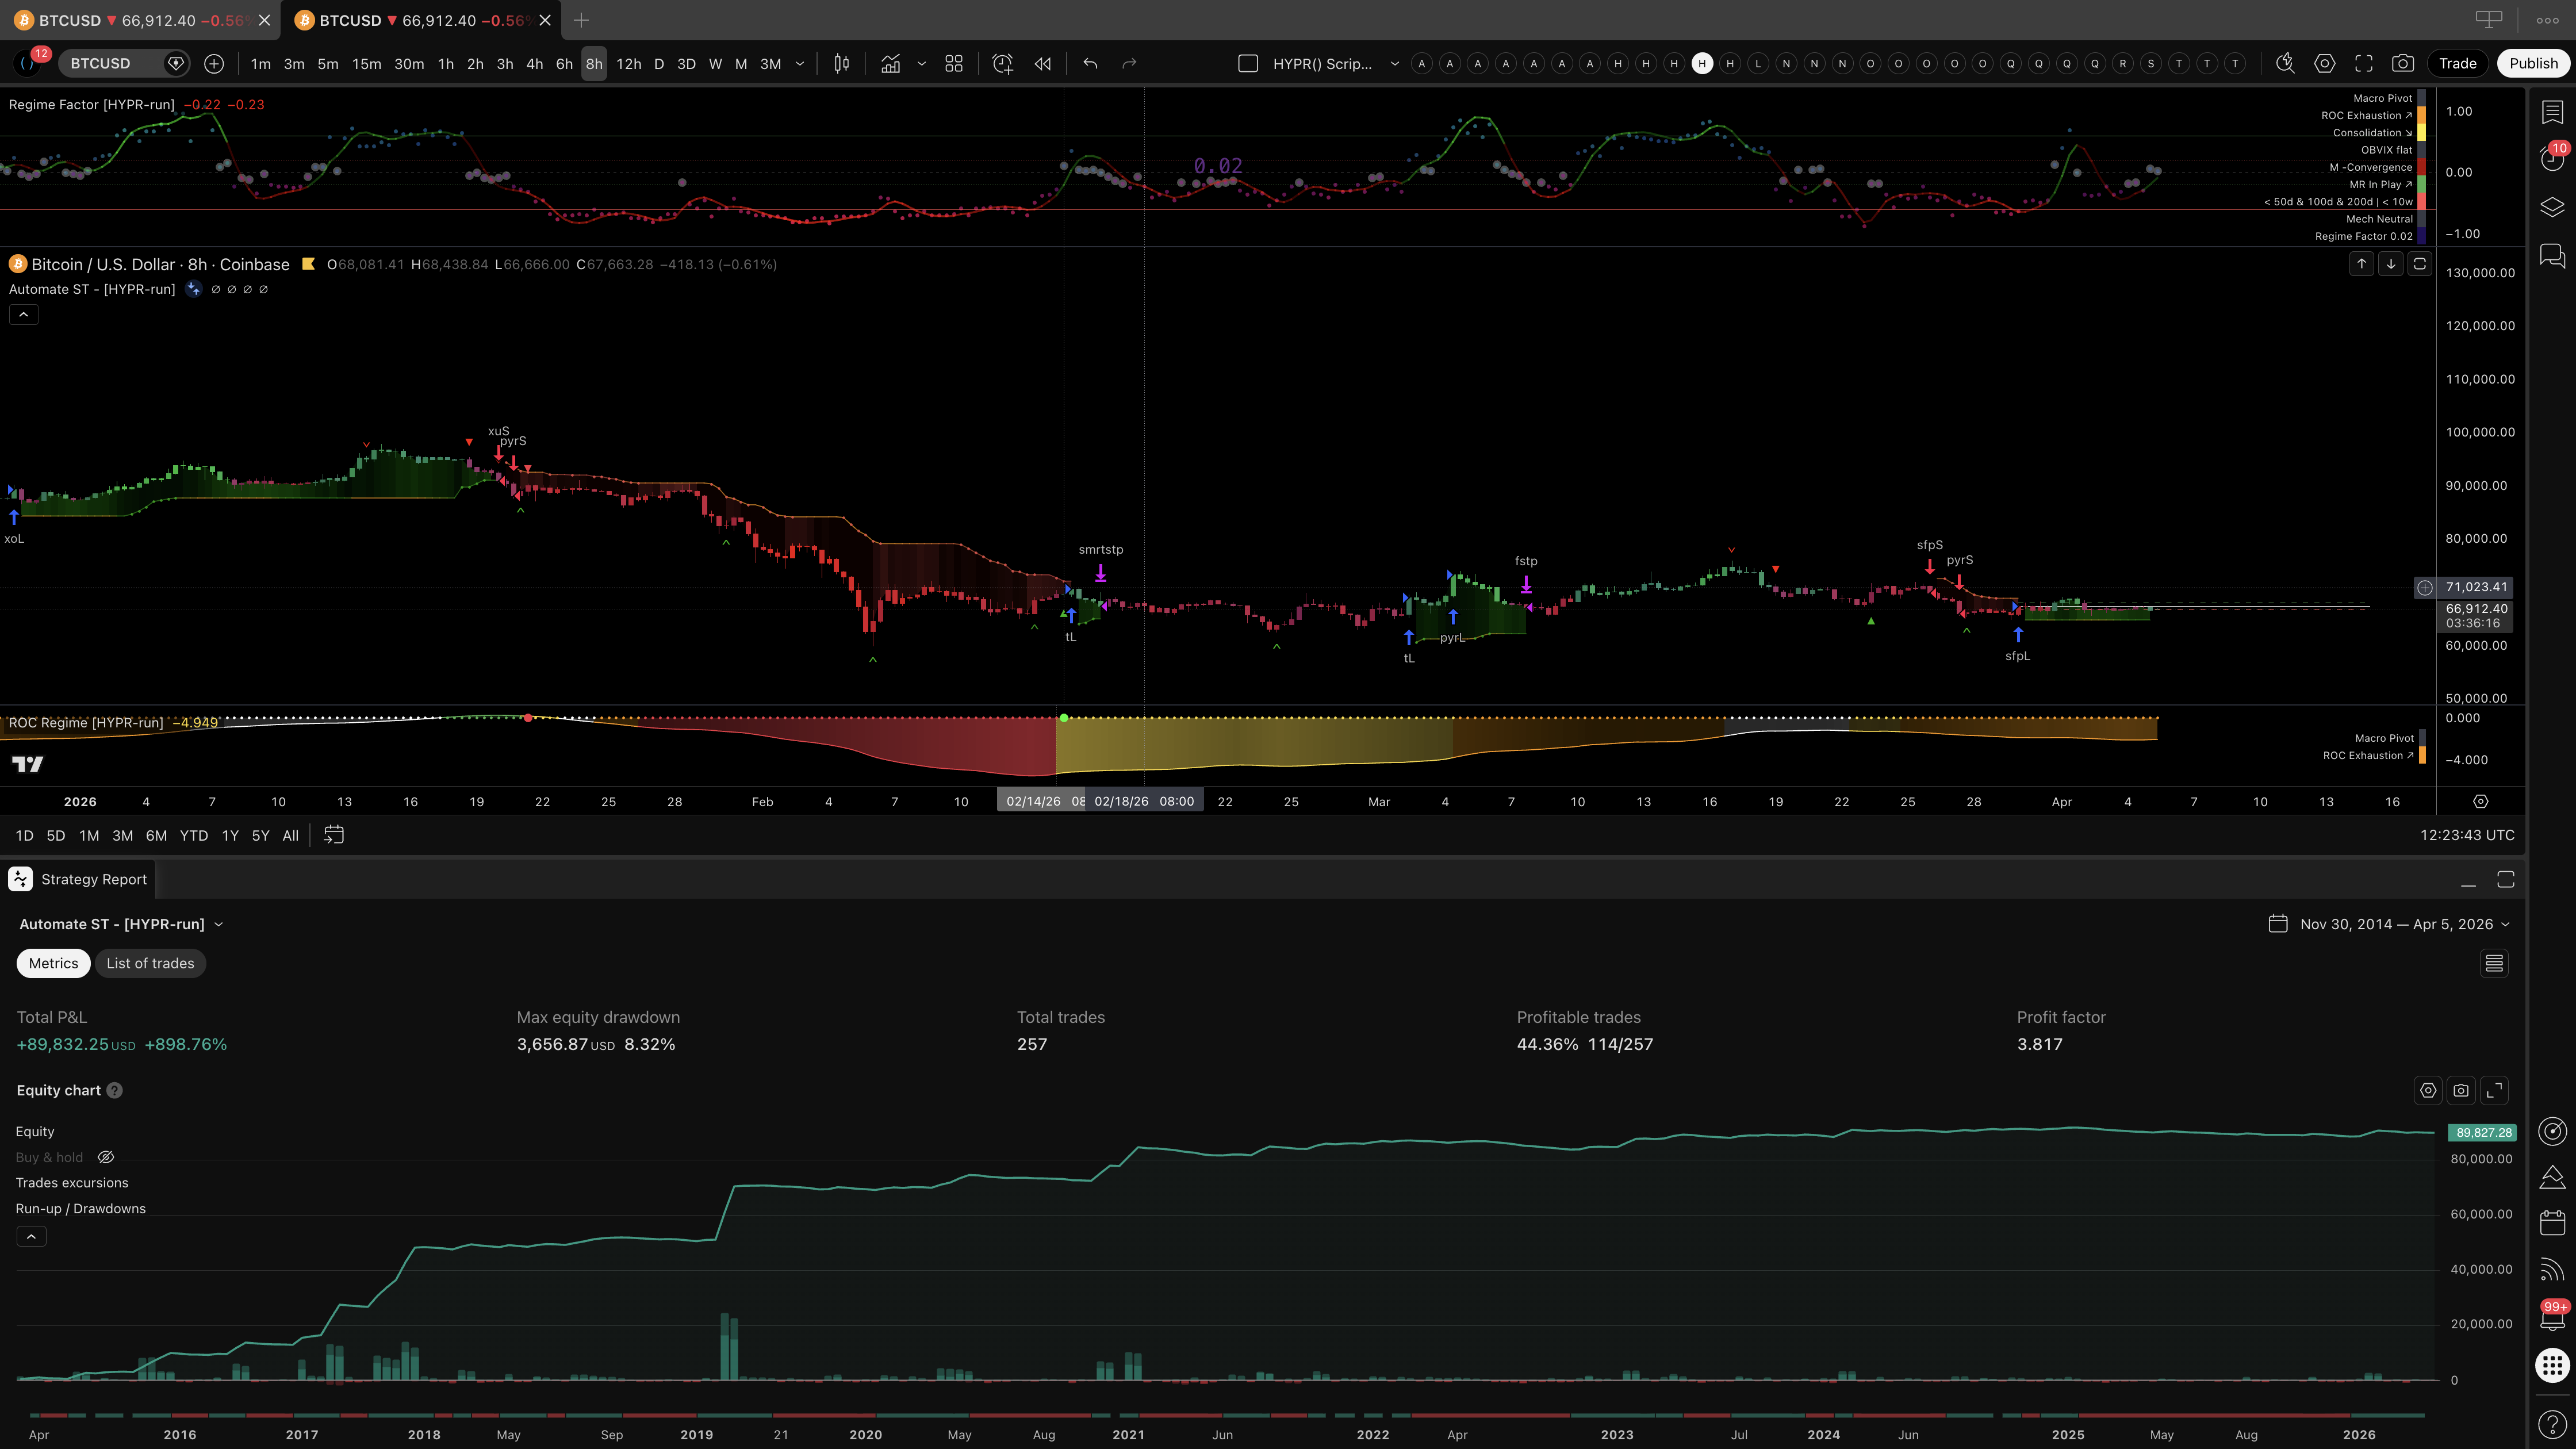Open the chart type candles icon
The image size is (2576, 1449).
click(842, 63)
